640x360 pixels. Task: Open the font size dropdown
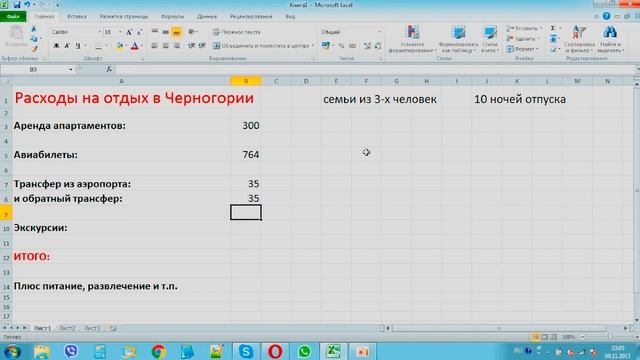[x=120, y=32]
